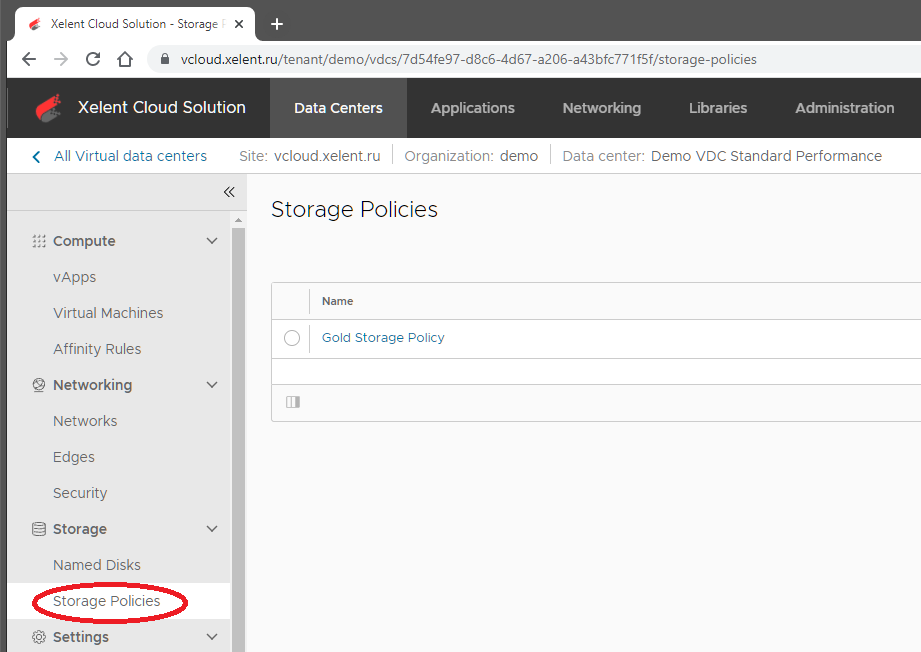
Task: Open the Gold Storage Policy link
Action: pos(383,338)
